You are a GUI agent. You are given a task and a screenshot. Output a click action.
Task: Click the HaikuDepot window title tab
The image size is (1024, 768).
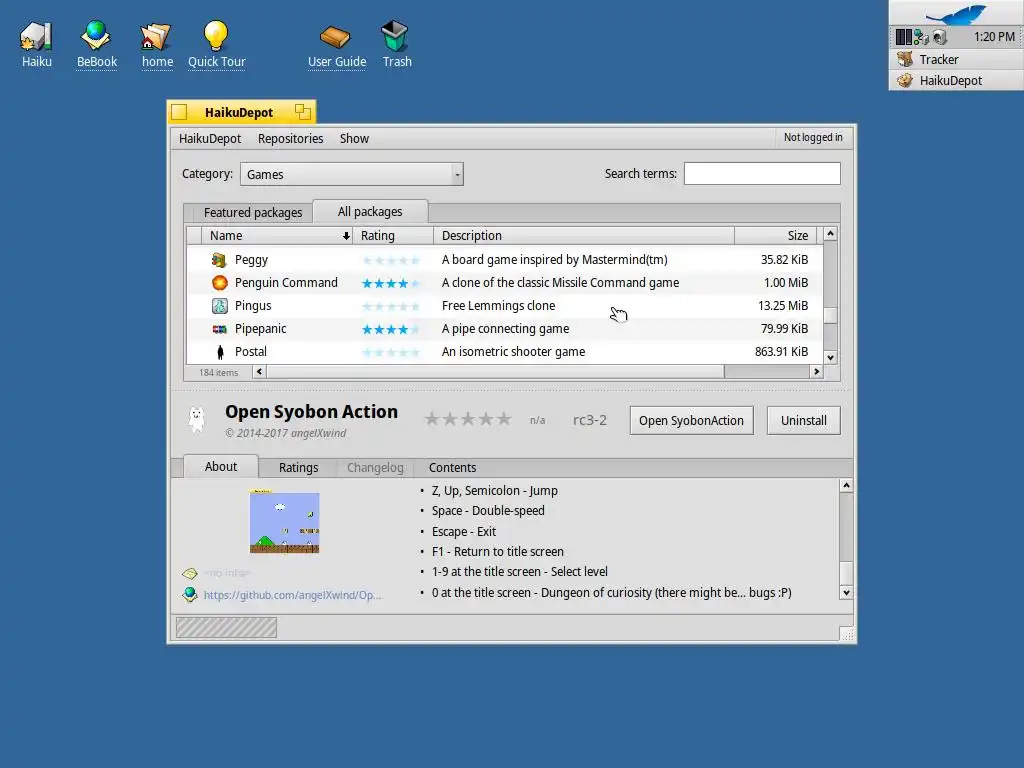point(239,112)
